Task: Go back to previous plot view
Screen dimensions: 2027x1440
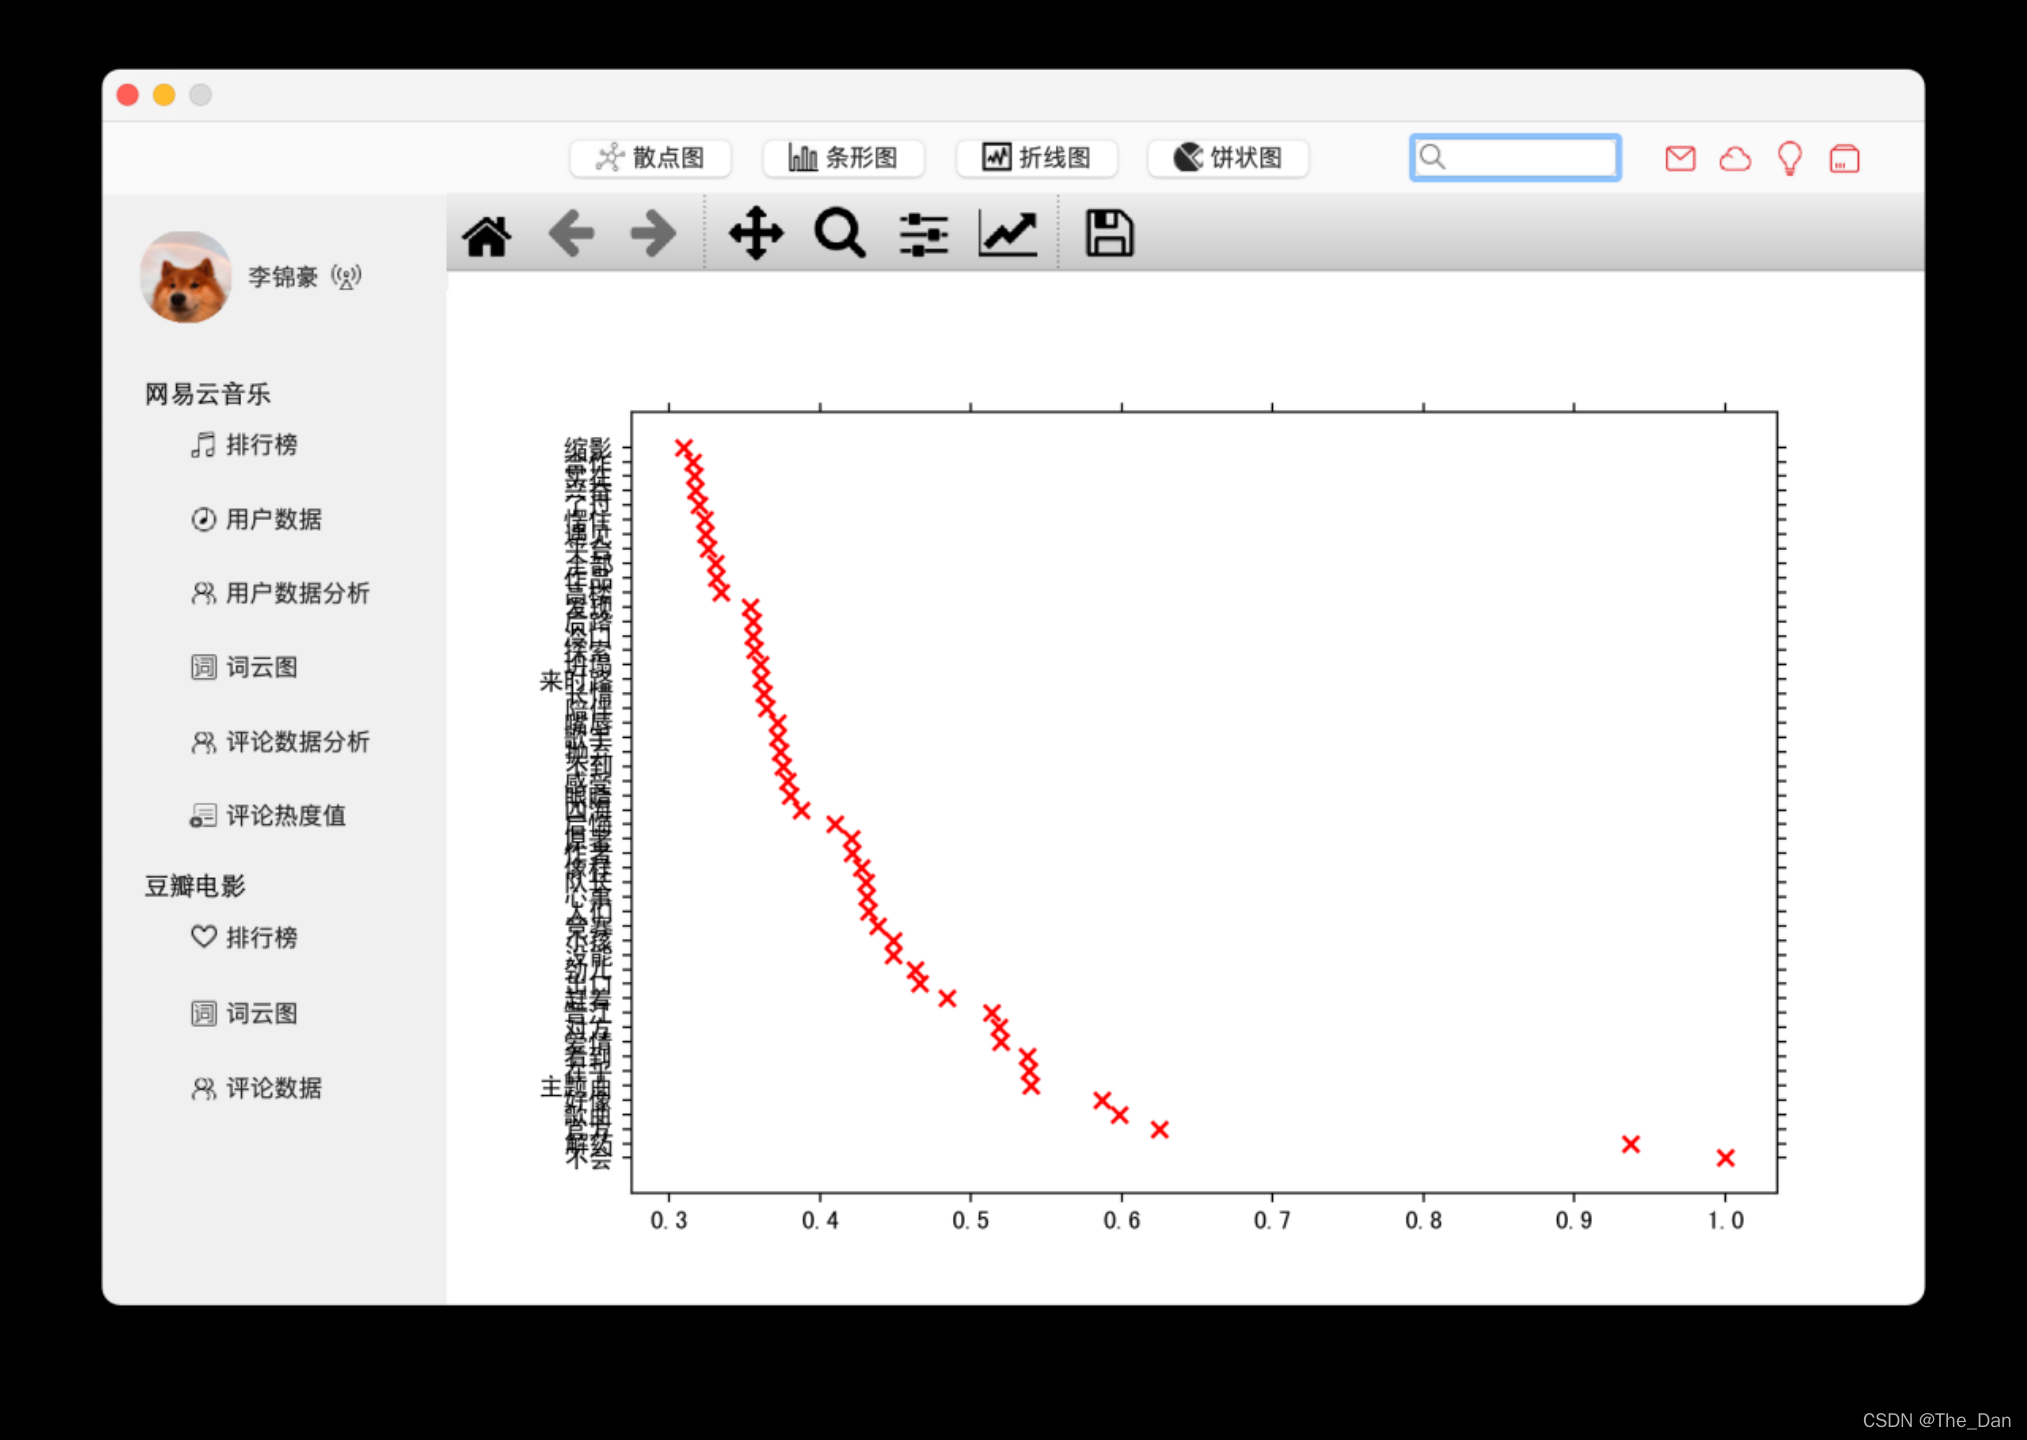Action: click(x=572, y=234)
